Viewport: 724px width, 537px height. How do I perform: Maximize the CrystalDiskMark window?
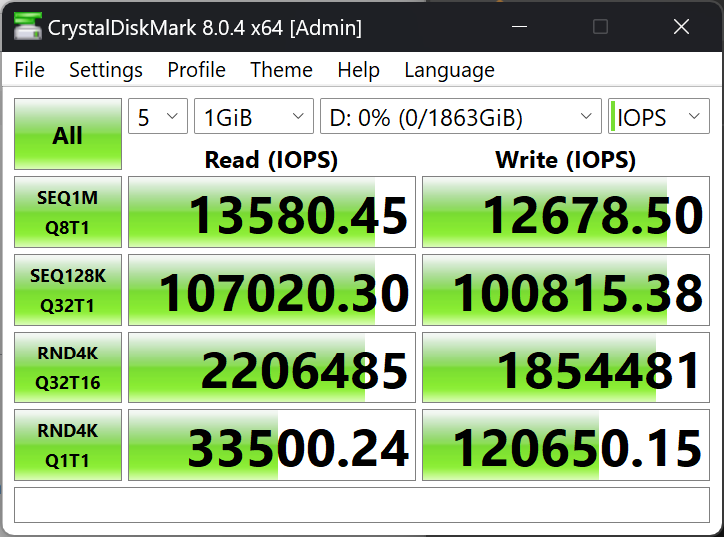600,27
